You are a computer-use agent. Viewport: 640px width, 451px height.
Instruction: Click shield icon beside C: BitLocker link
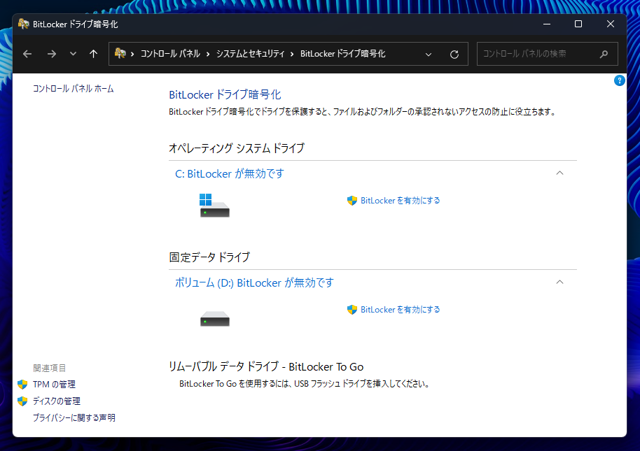click(x=352, y=200)
